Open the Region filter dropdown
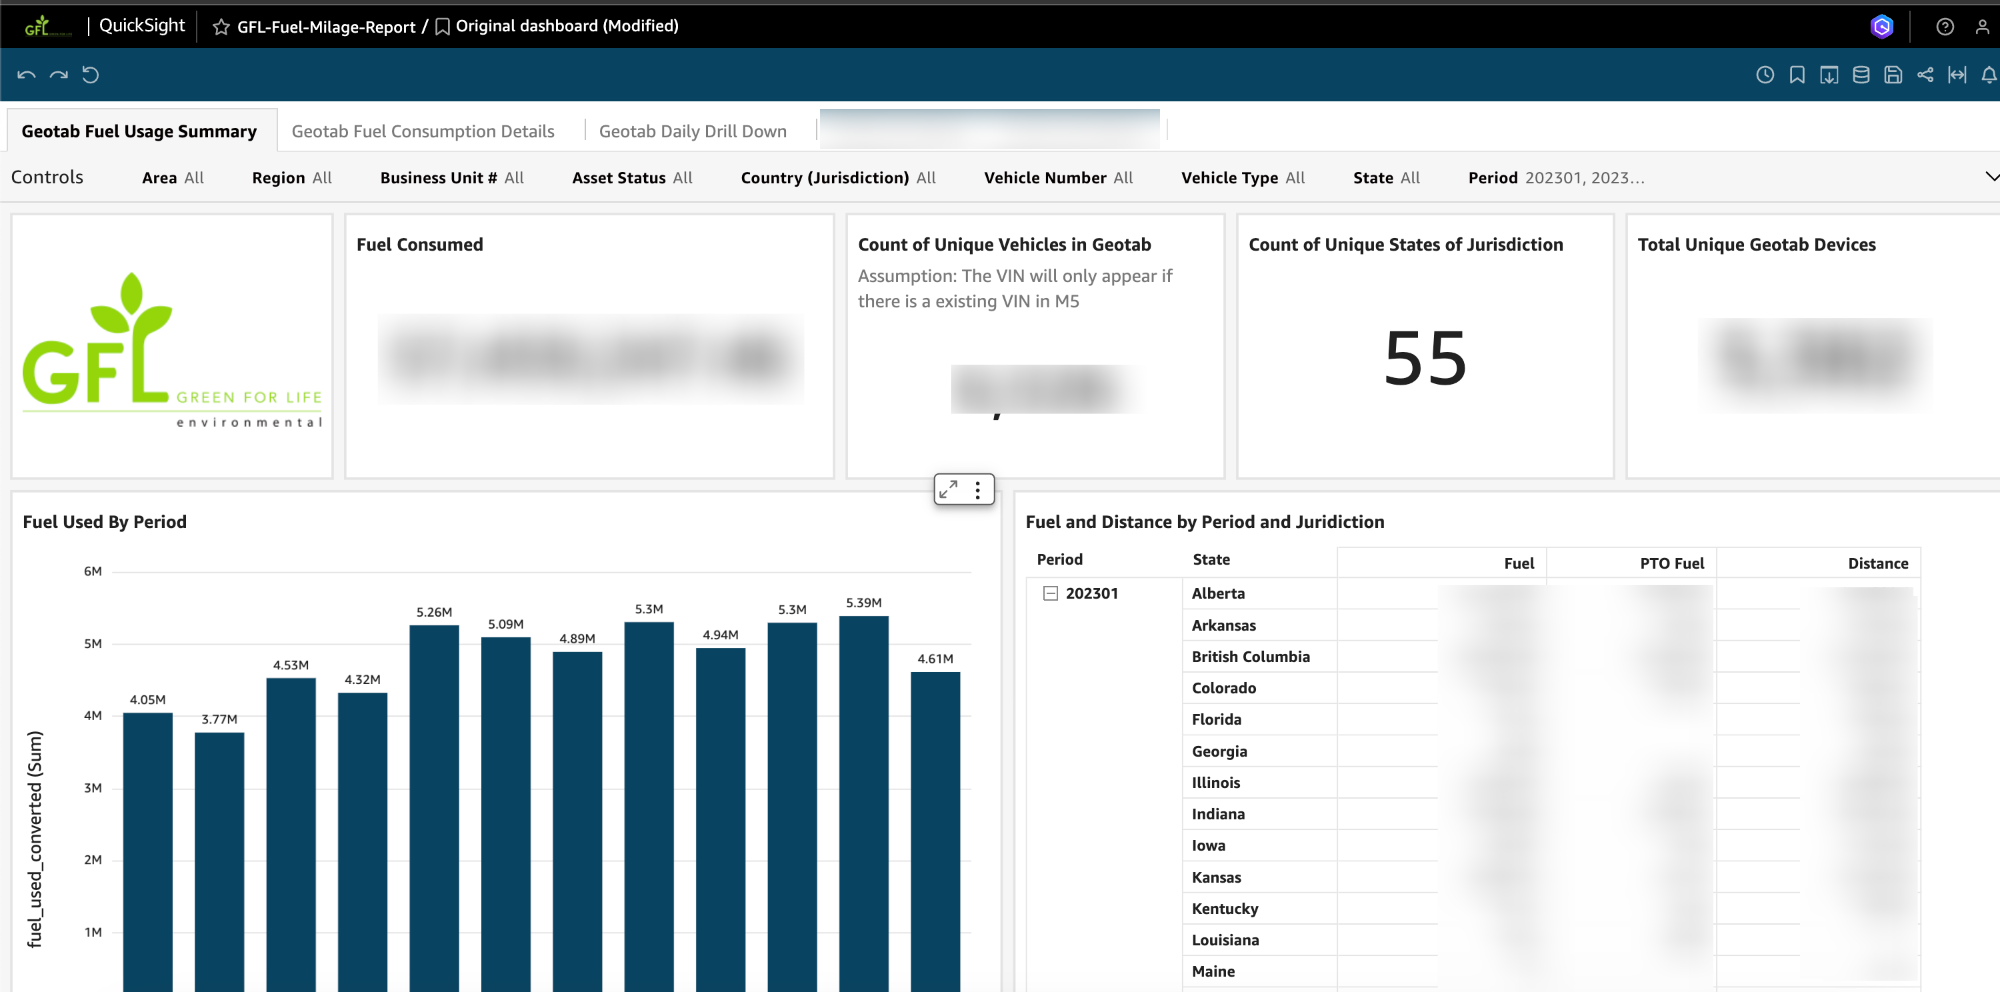Image resolution: width=2000 pixels, height=992 pixels. 292,178
